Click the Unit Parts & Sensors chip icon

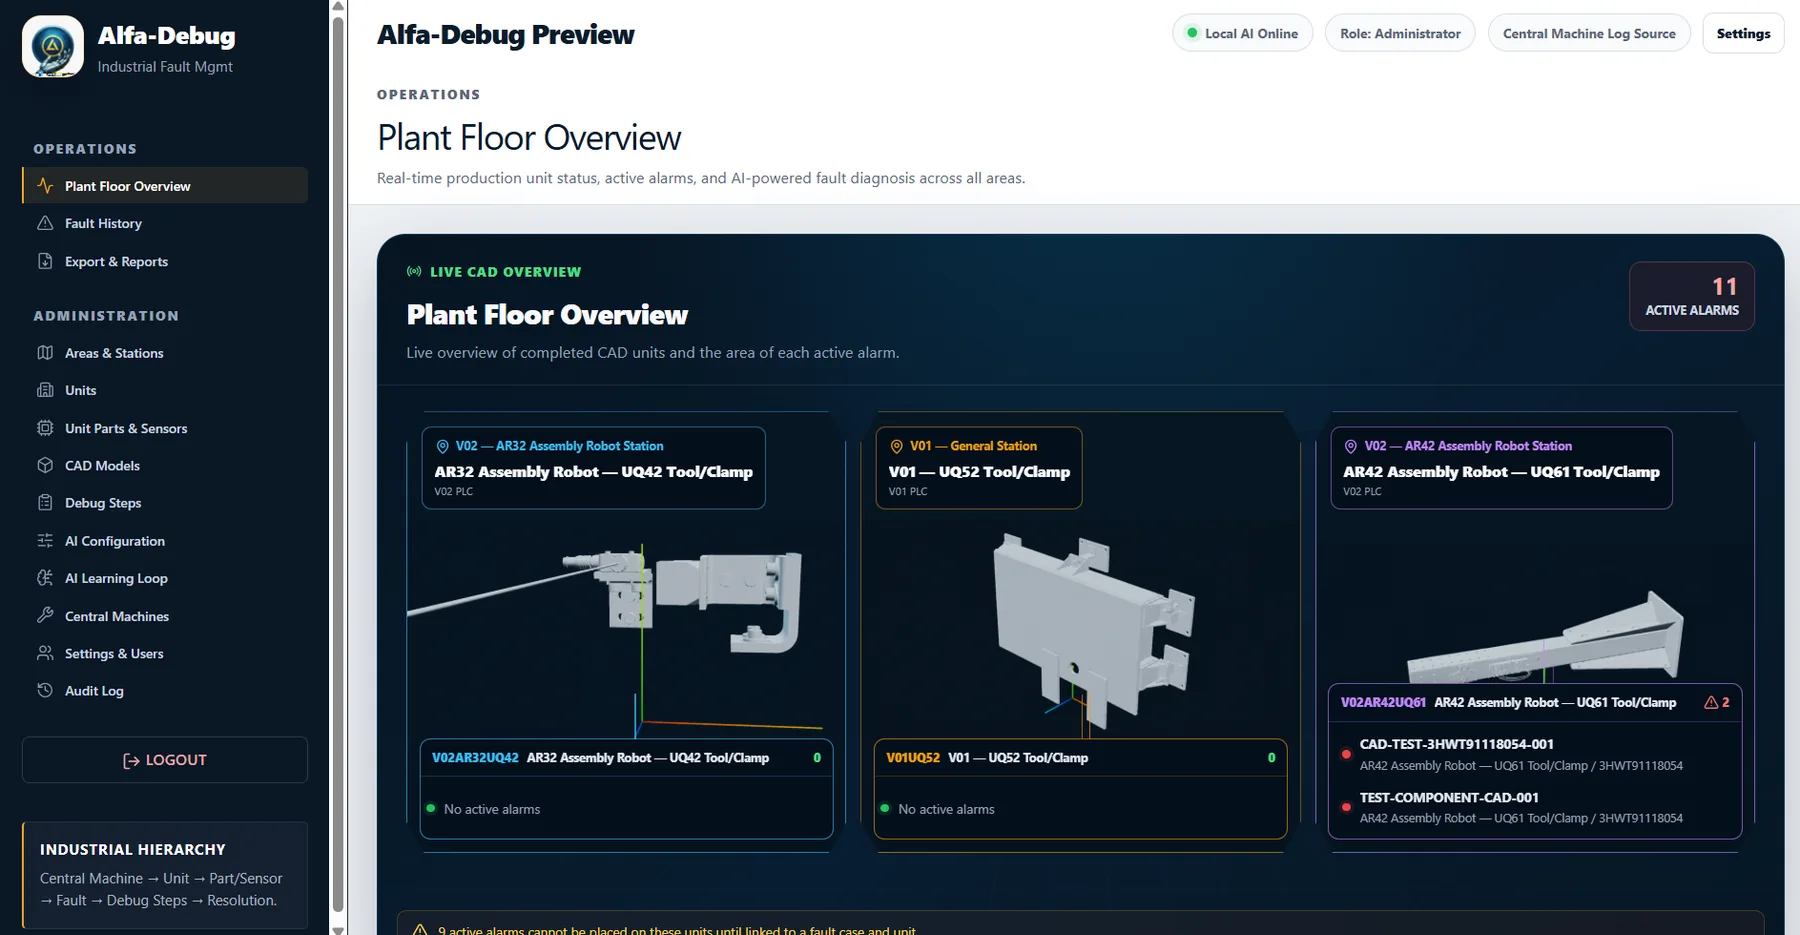[x=45, y=428]
